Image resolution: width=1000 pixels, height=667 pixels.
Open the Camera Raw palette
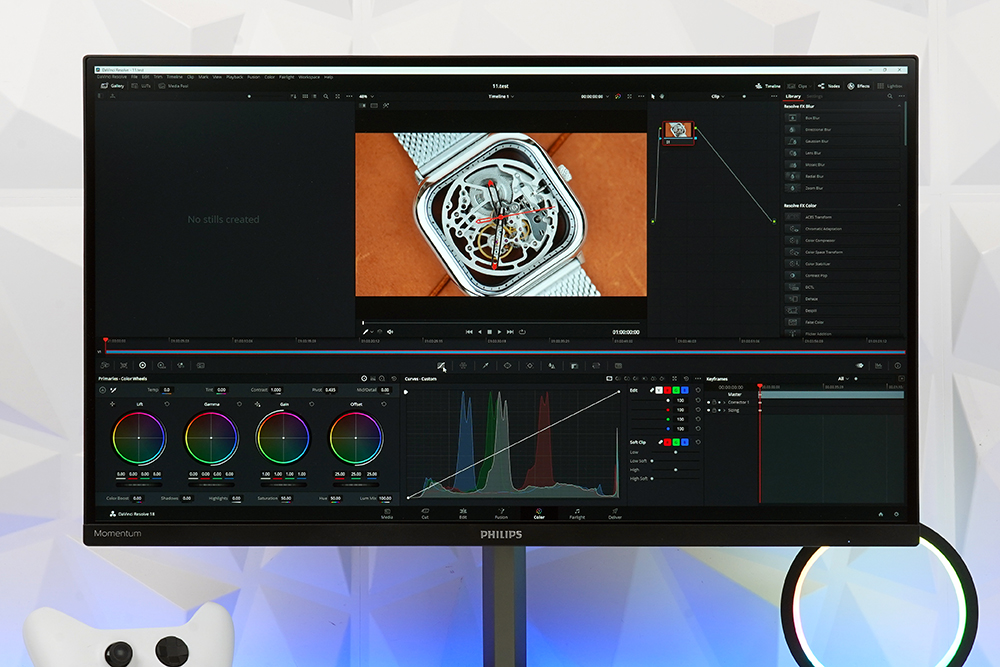(105, 365)
